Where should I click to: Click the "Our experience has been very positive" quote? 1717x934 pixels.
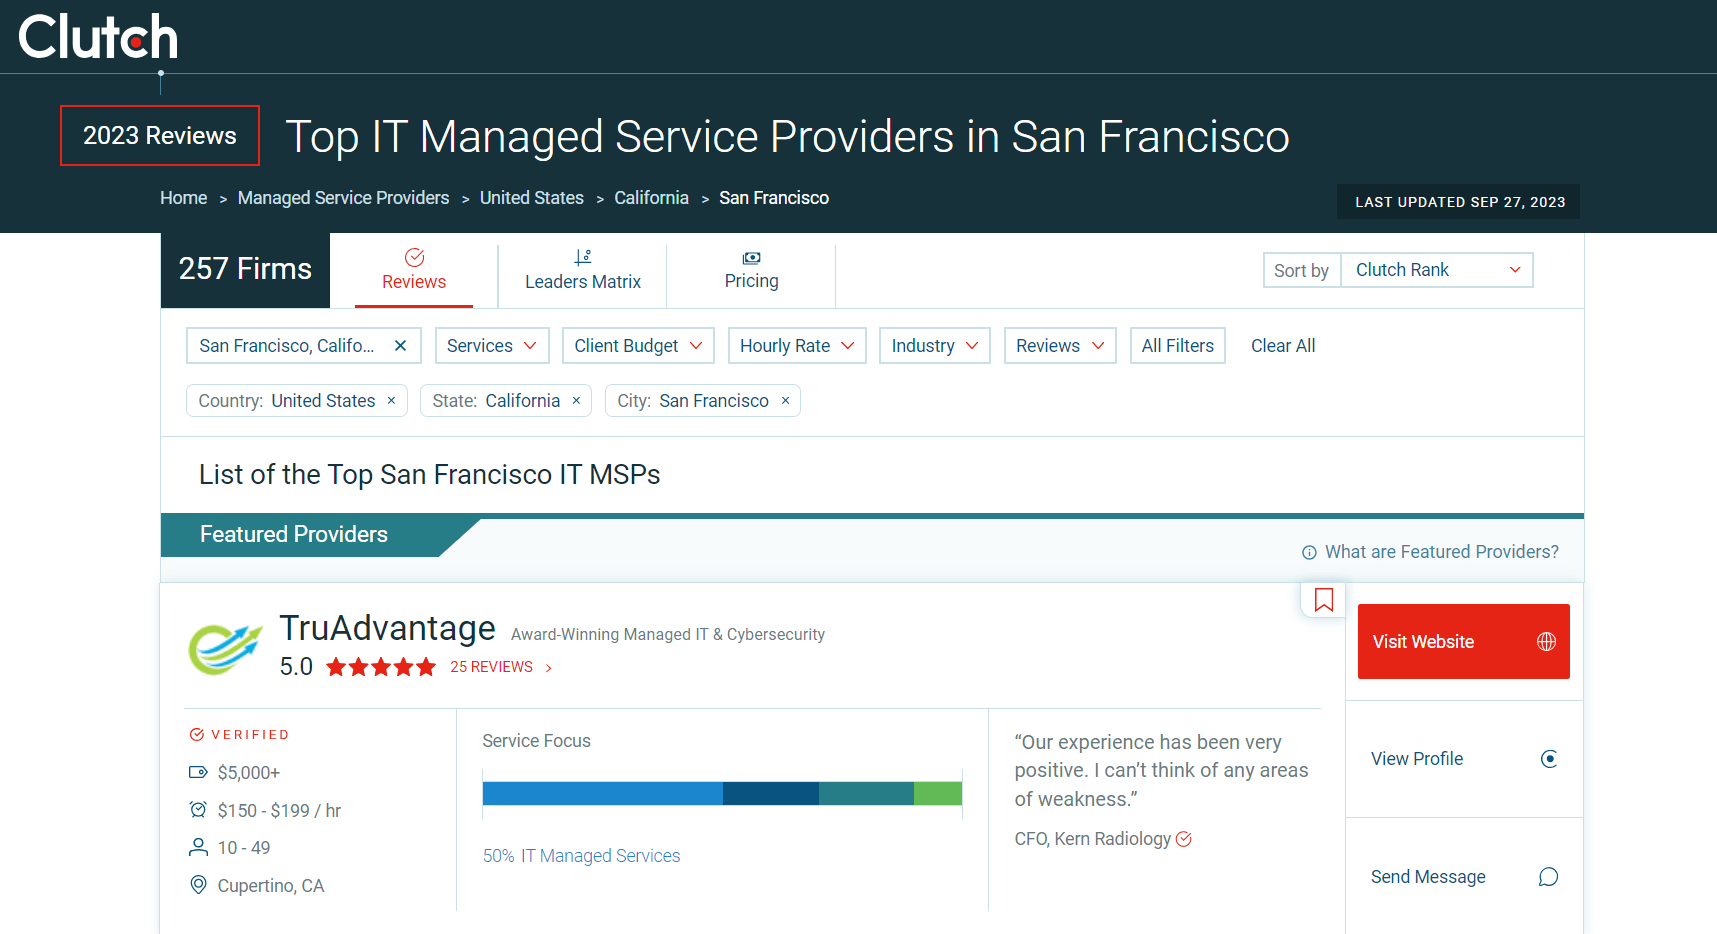[1161, 771]
